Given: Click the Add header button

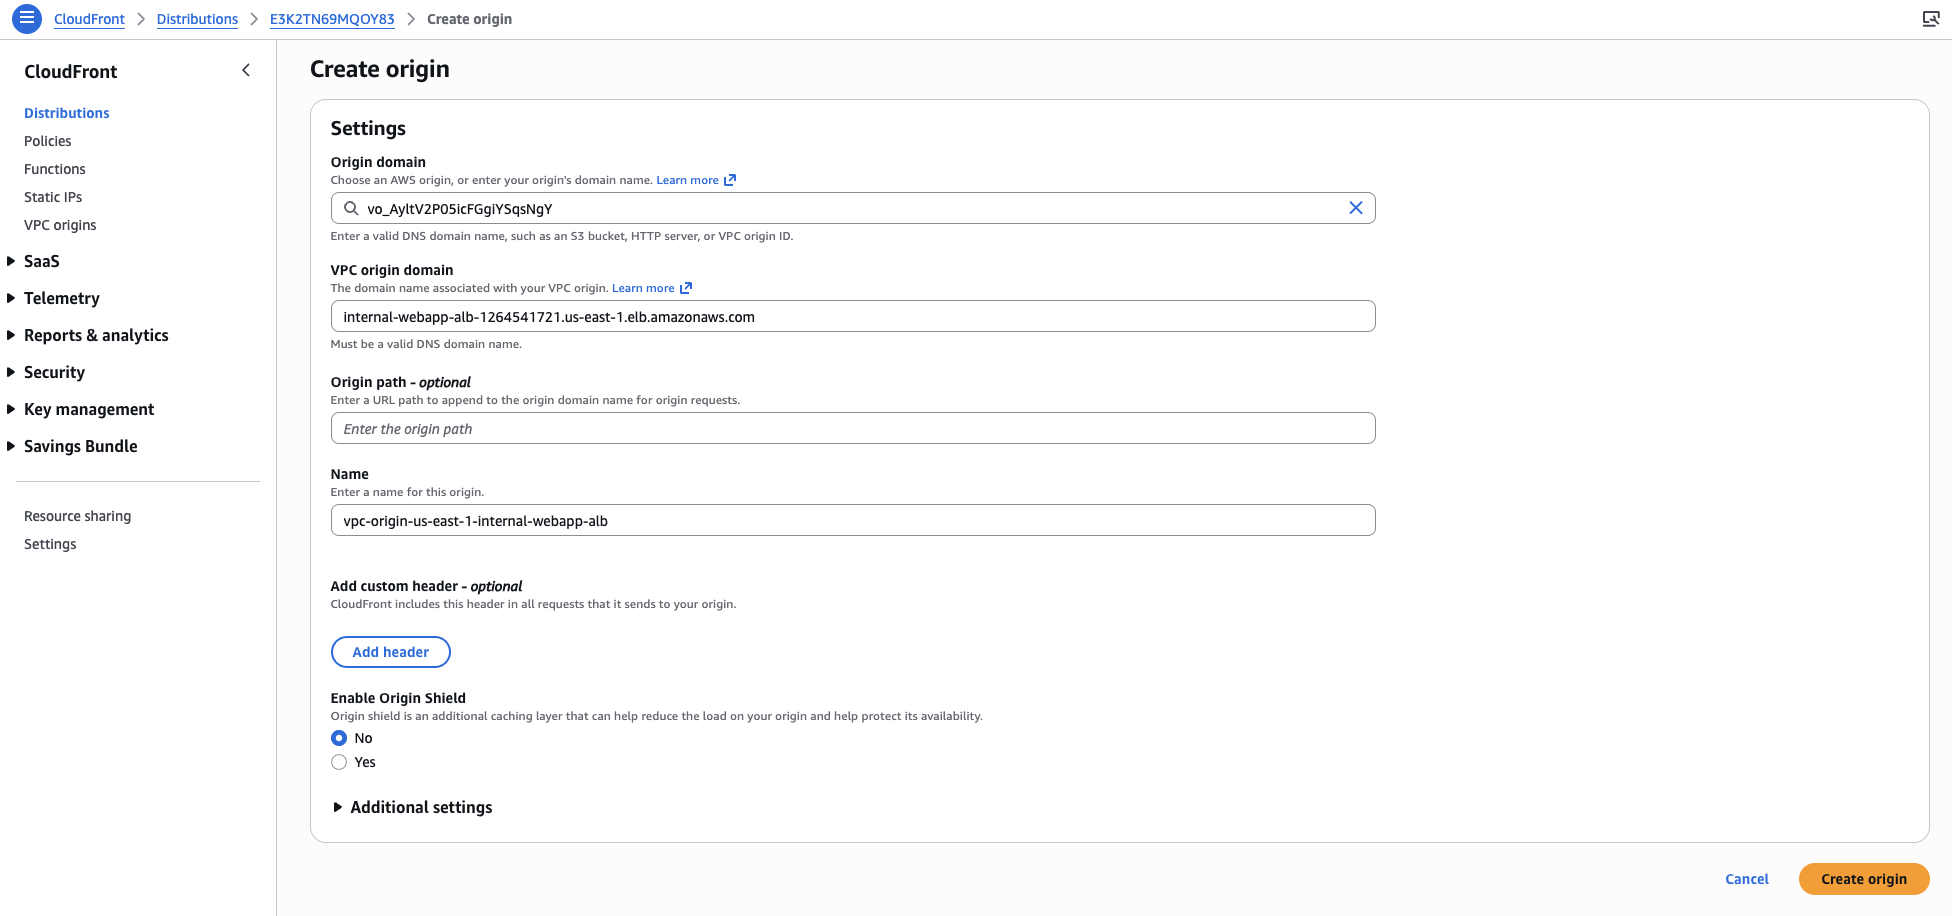Looking at the screenshot, I should (390, 652).
